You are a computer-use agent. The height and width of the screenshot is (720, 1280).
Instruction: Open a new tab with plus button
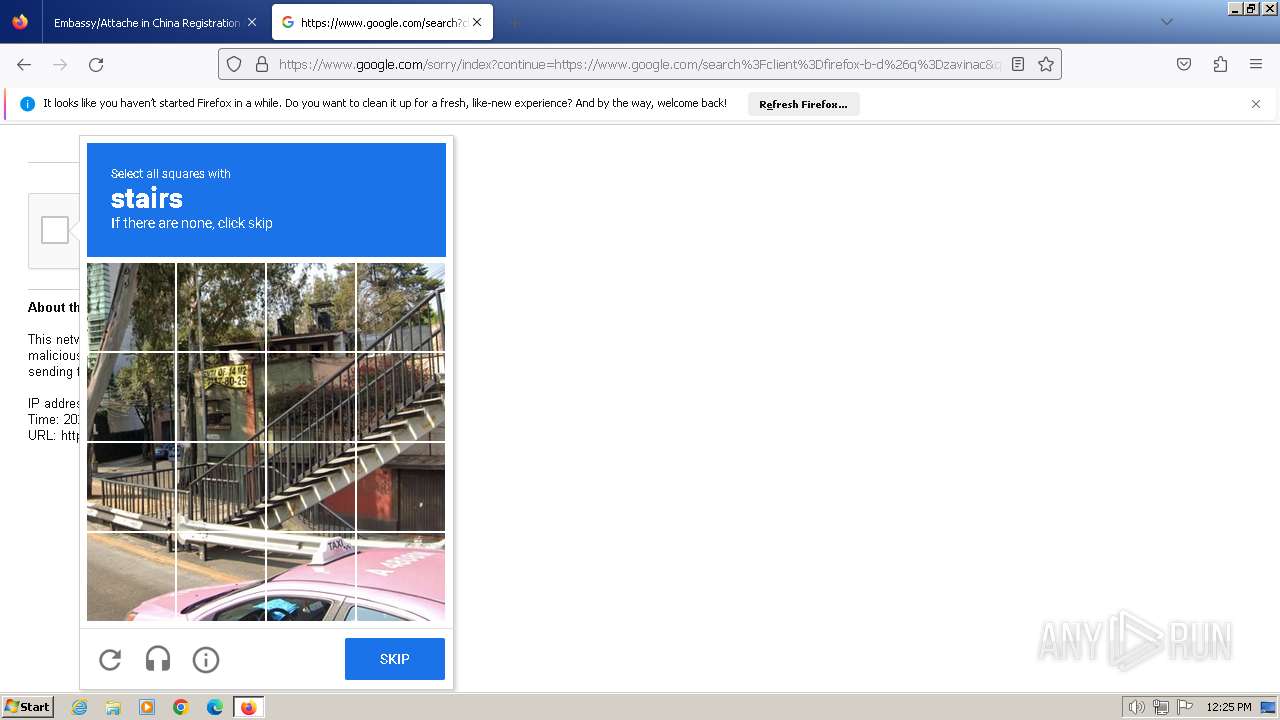click(514, 22)
